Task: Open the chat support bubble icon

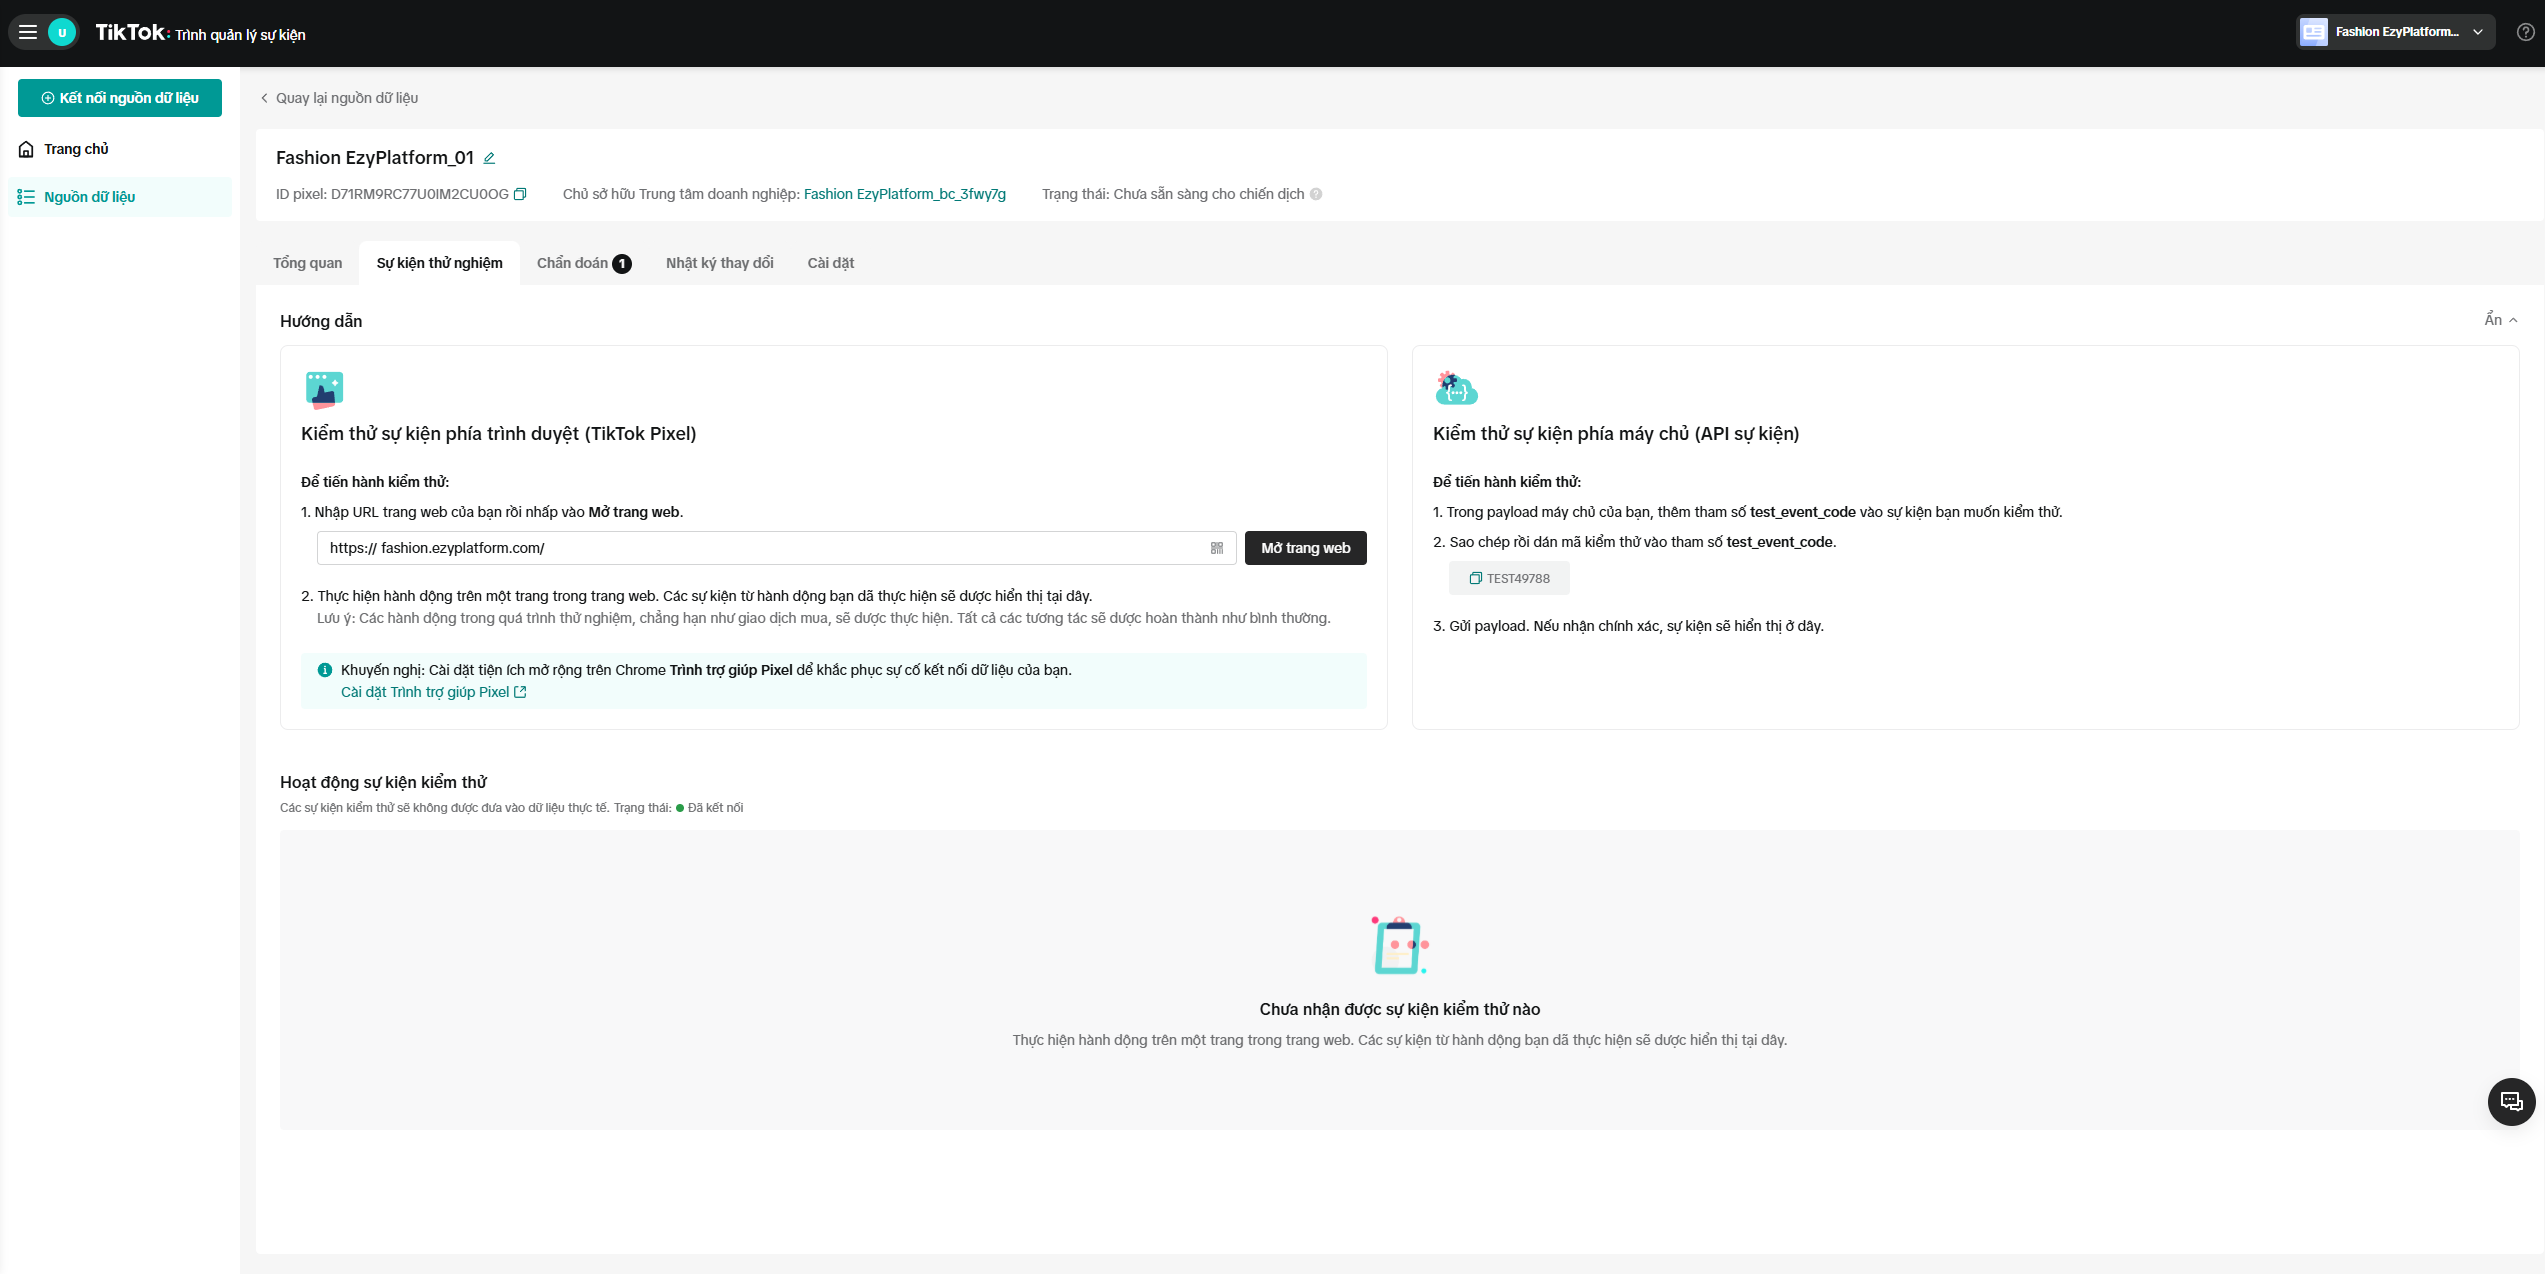Action: [x=2511, y=1101]
